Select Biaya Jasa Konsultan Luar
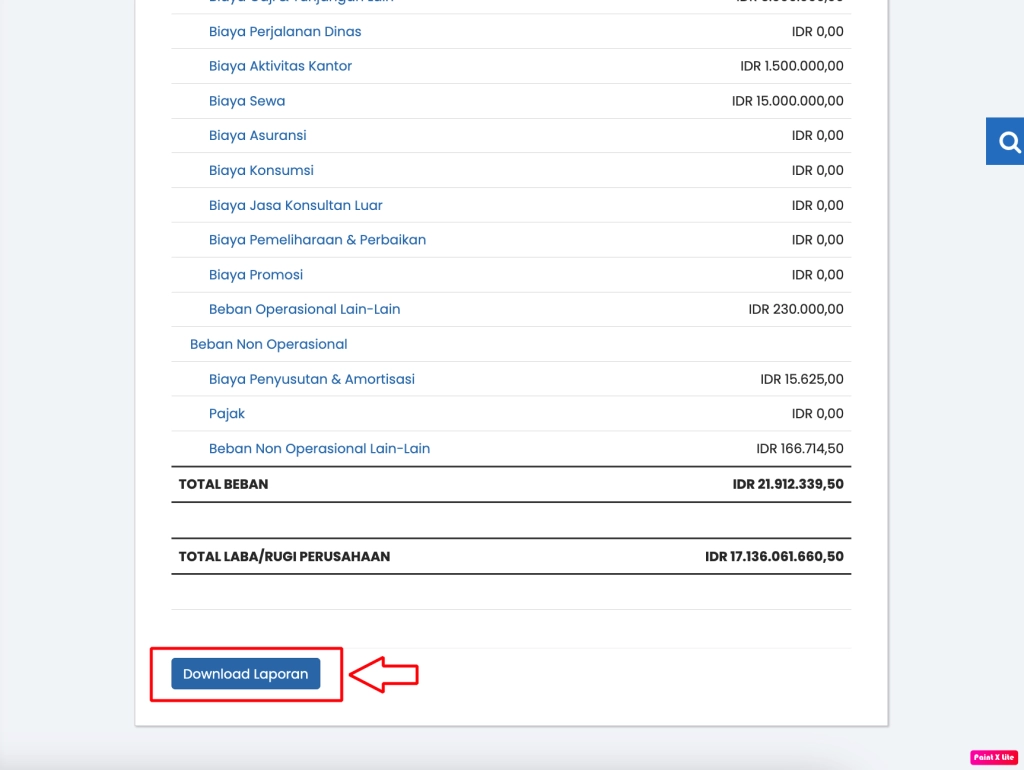The image size is (1024, 770). pos(295,205)
